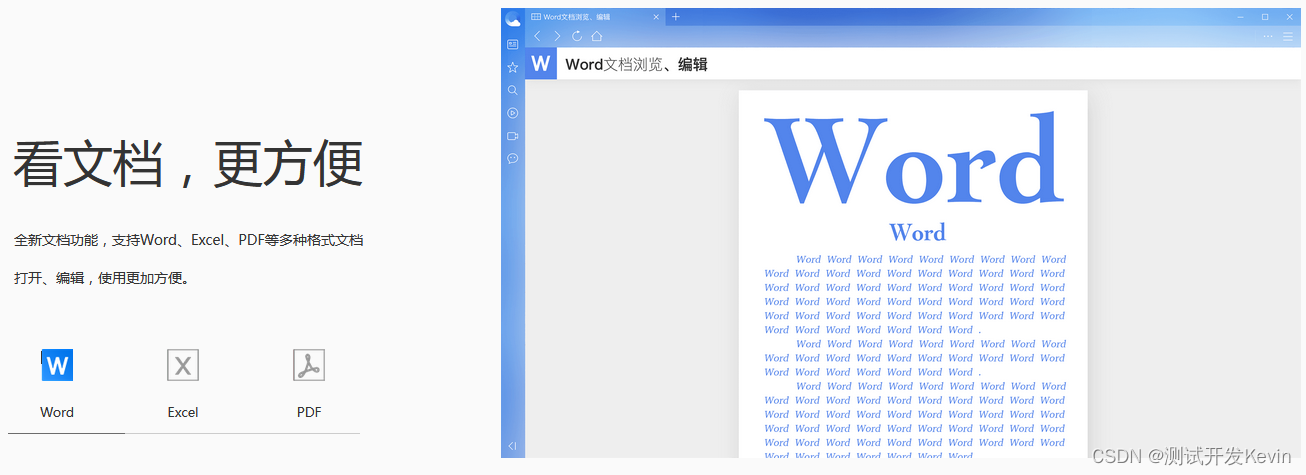1306x475 pixels.
Task: Click the blue W document logo
Action: click(541, 64)
